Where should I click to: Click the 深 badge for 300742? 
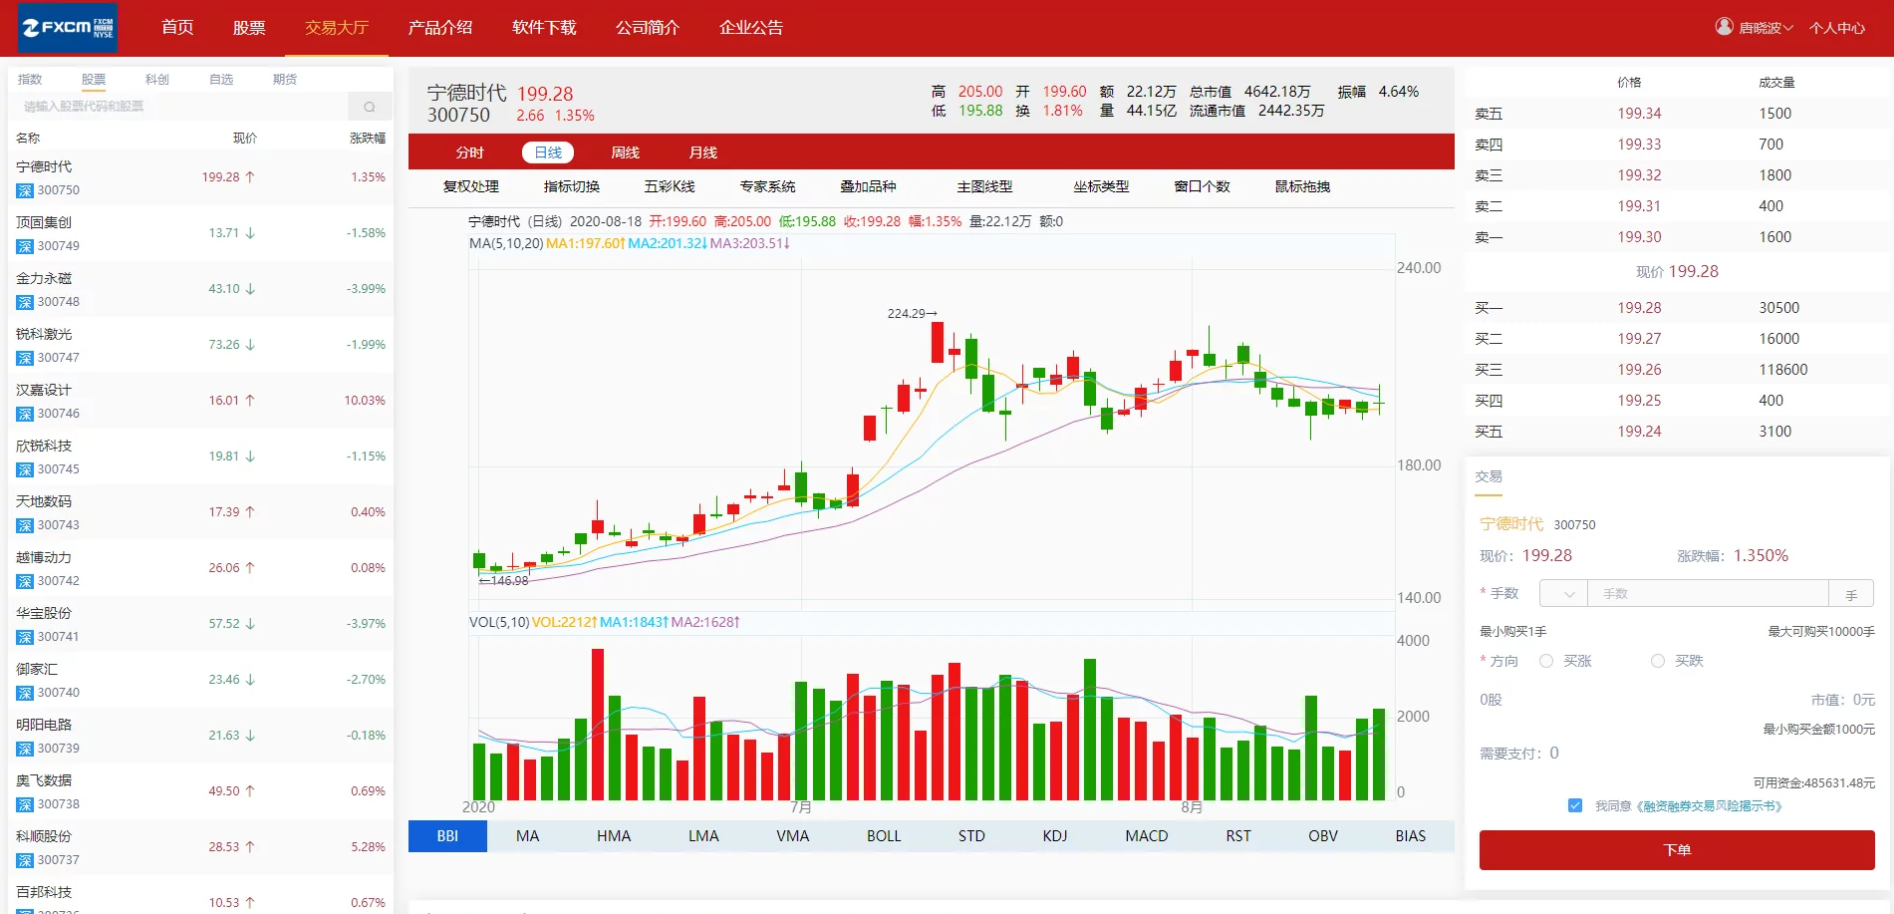point(25,581)
